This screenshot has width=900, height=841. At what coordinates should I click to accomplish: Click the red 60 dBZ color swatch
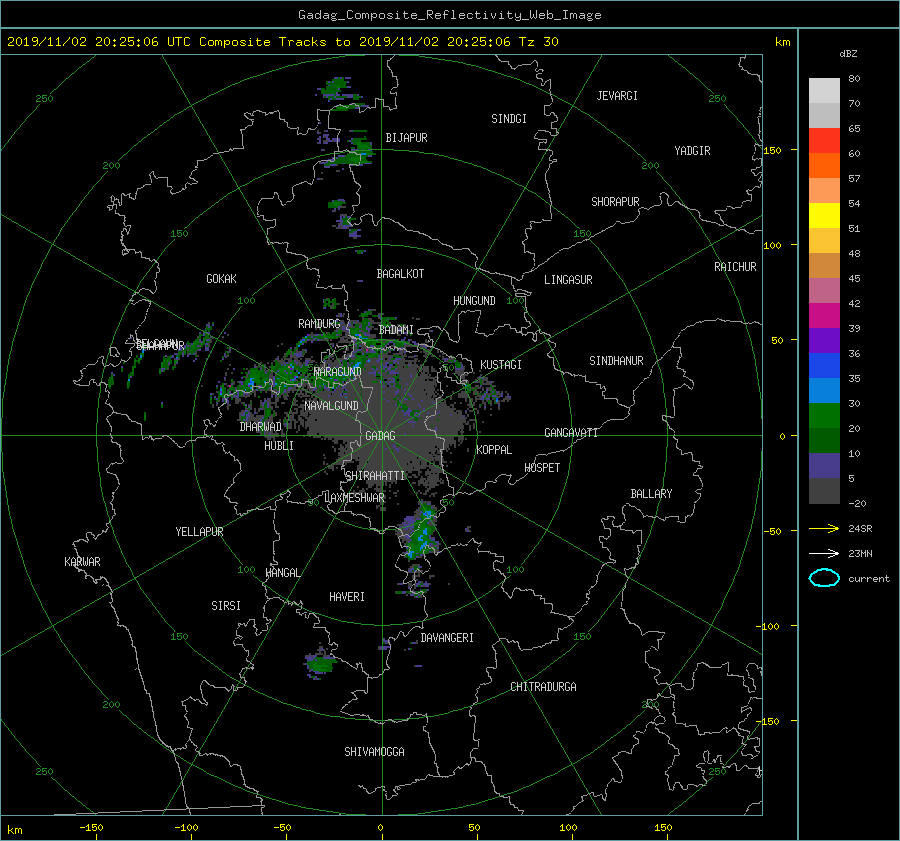[824, 140]
